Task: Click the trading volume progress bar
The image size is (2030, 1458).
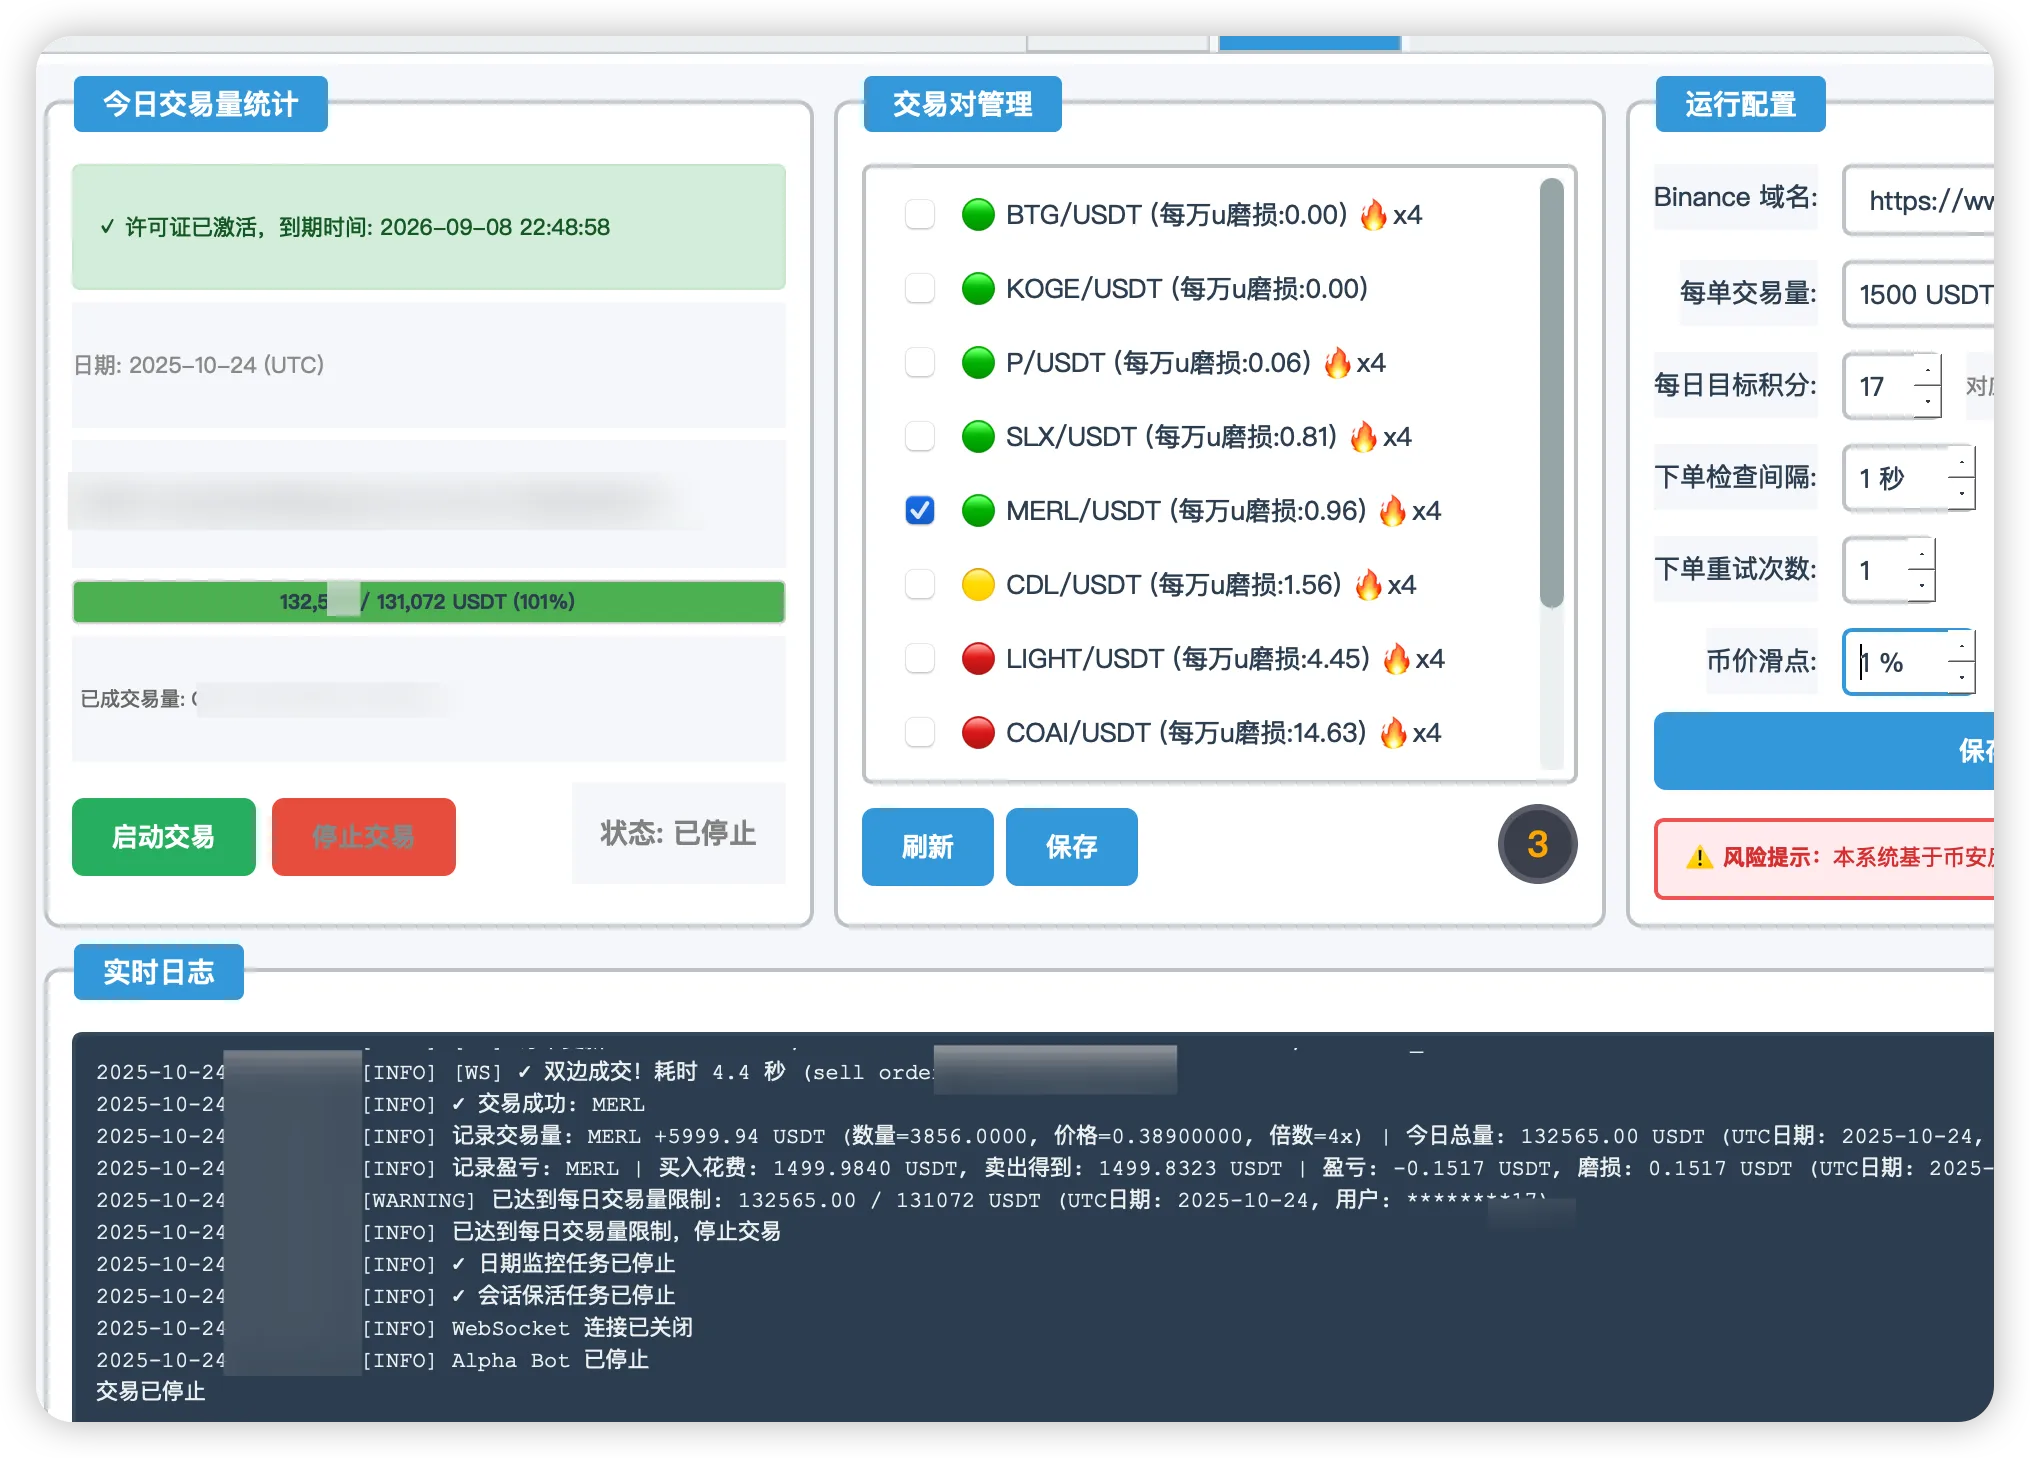Action: tap(428, 602)
